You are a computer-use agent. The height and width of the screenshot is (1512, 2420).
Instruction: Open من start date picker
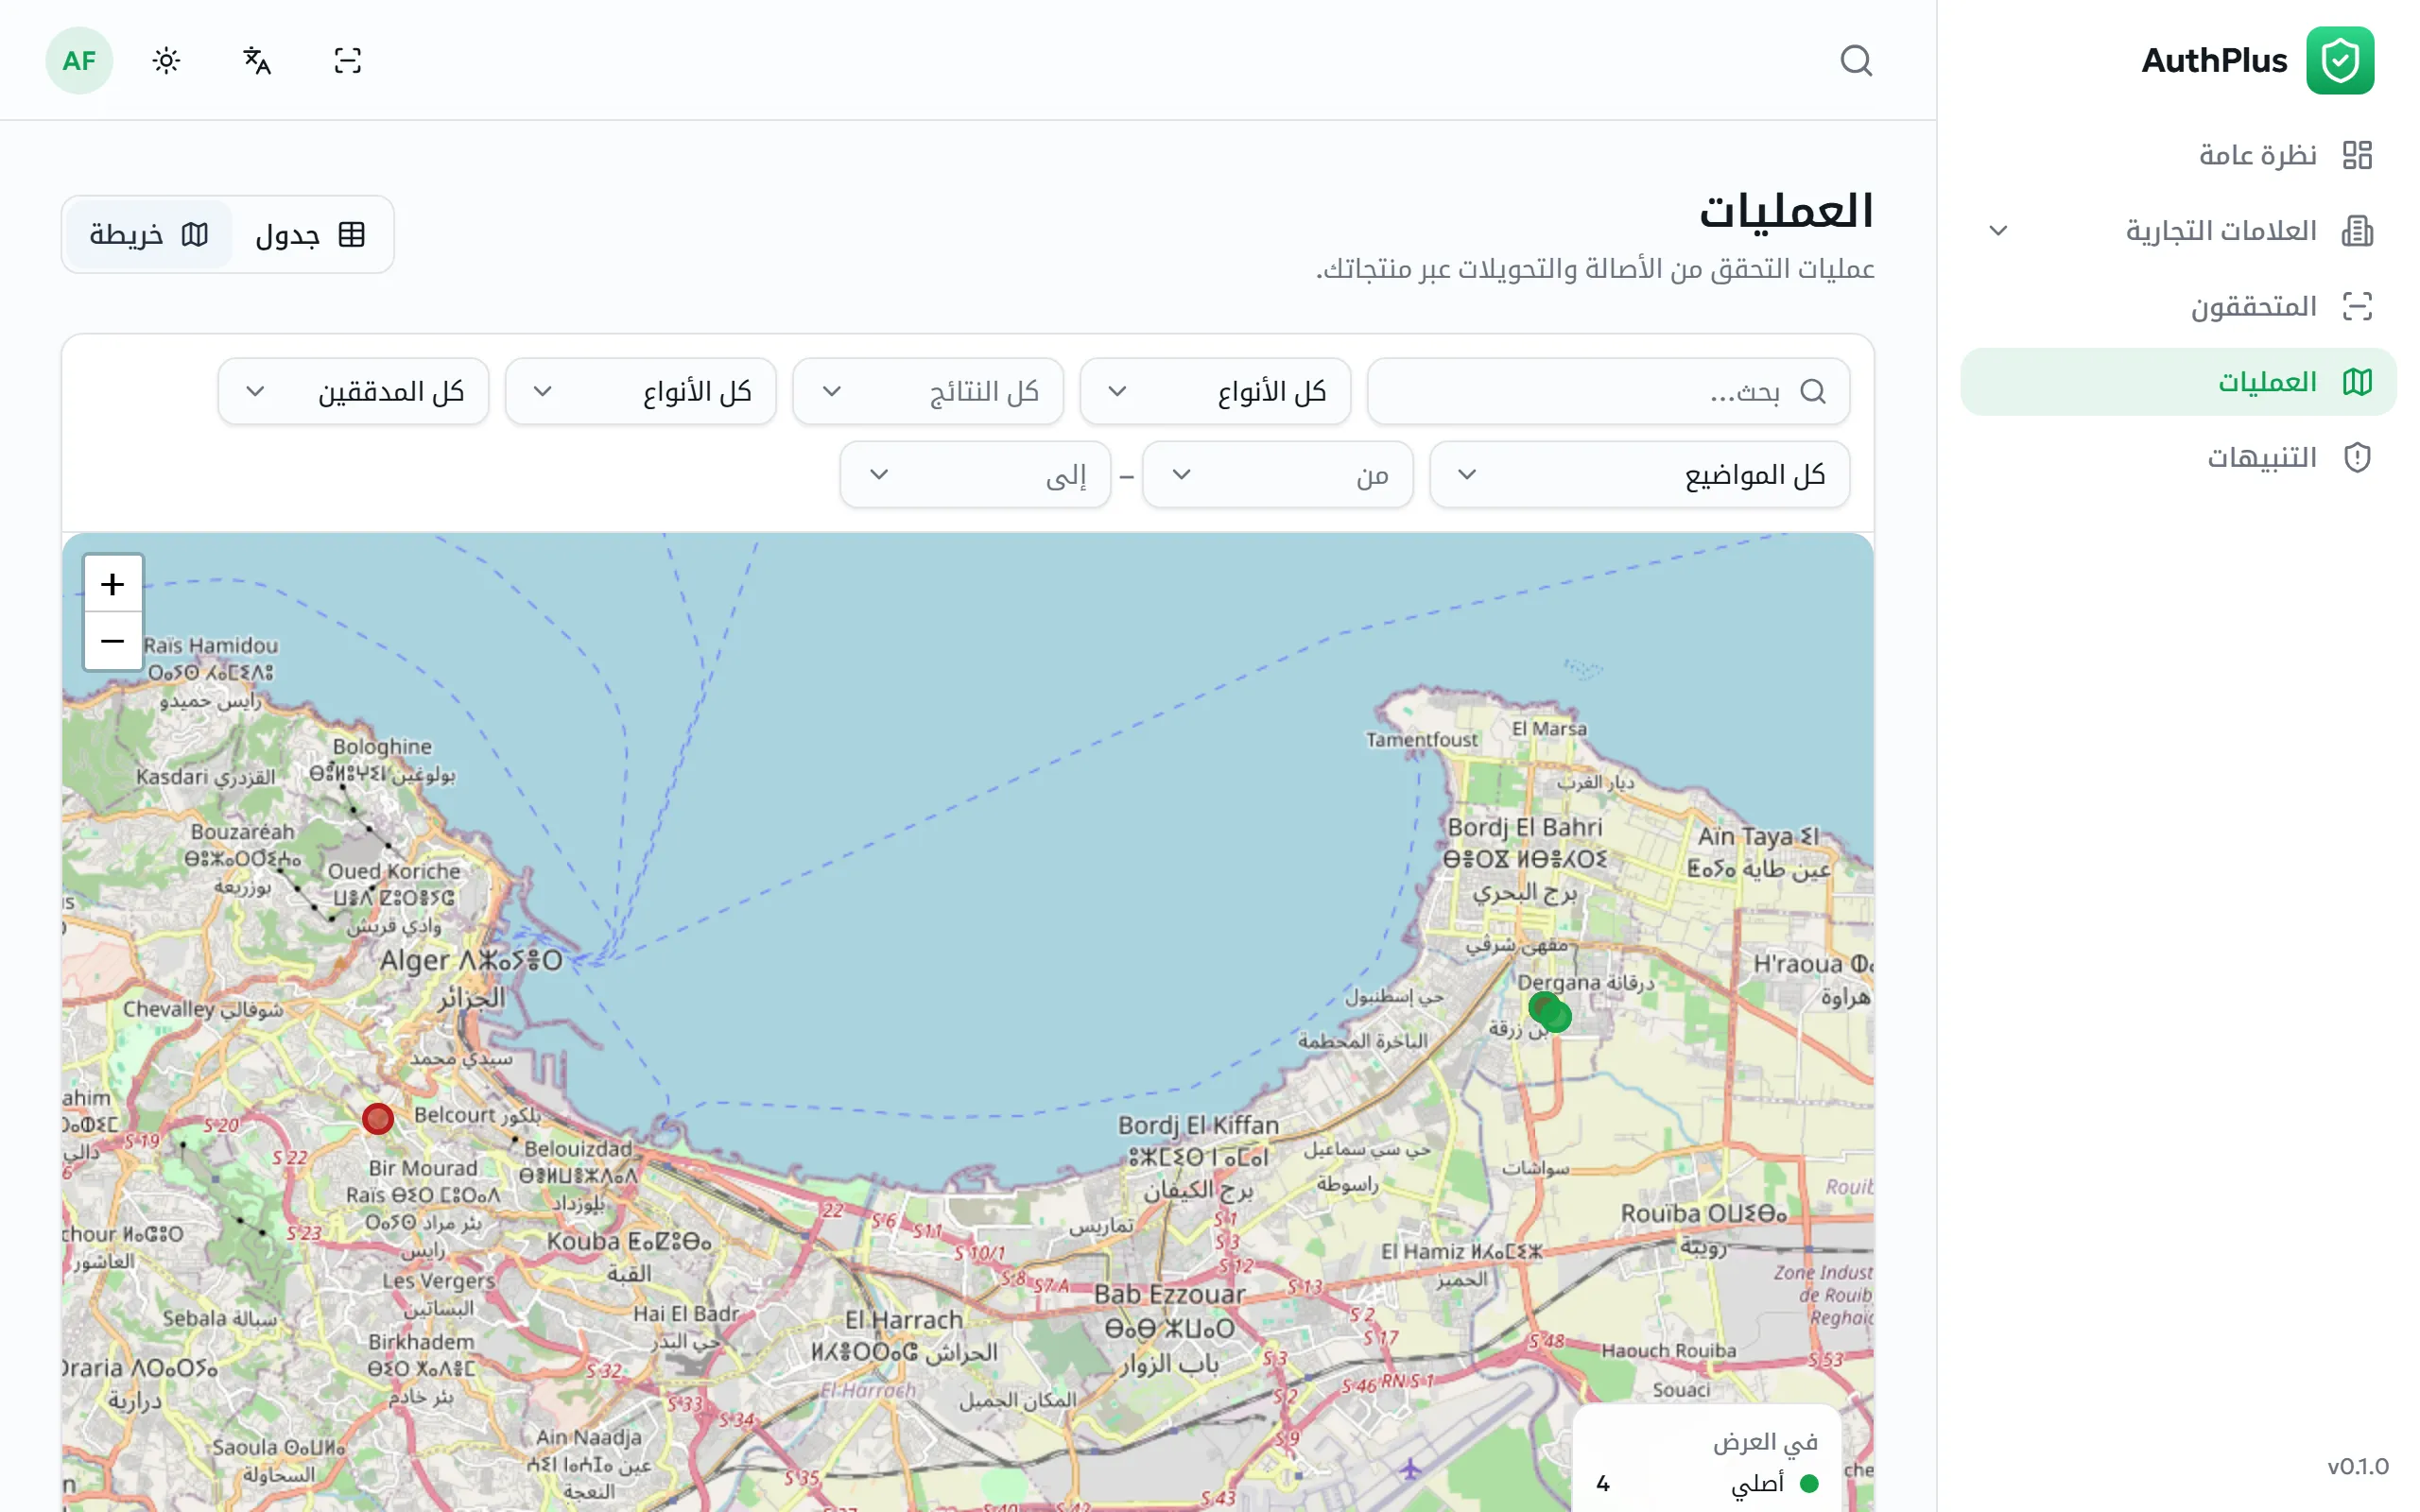click(1278, 474)
